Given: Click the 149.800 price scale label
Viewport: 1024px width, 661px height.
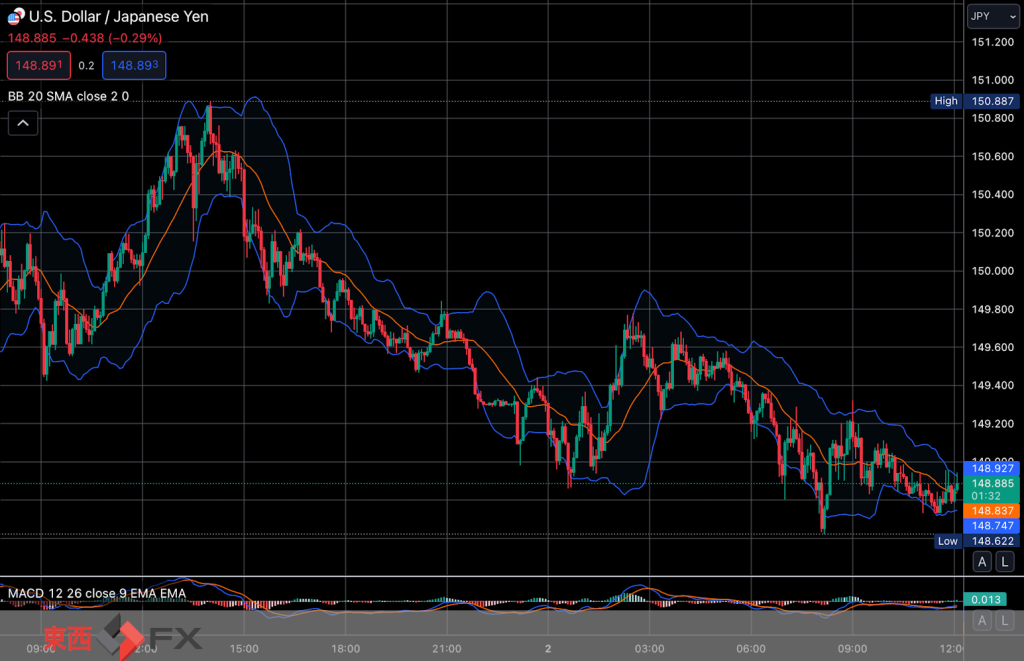Looking at the screenshot, I should click(x=993, y=310).
